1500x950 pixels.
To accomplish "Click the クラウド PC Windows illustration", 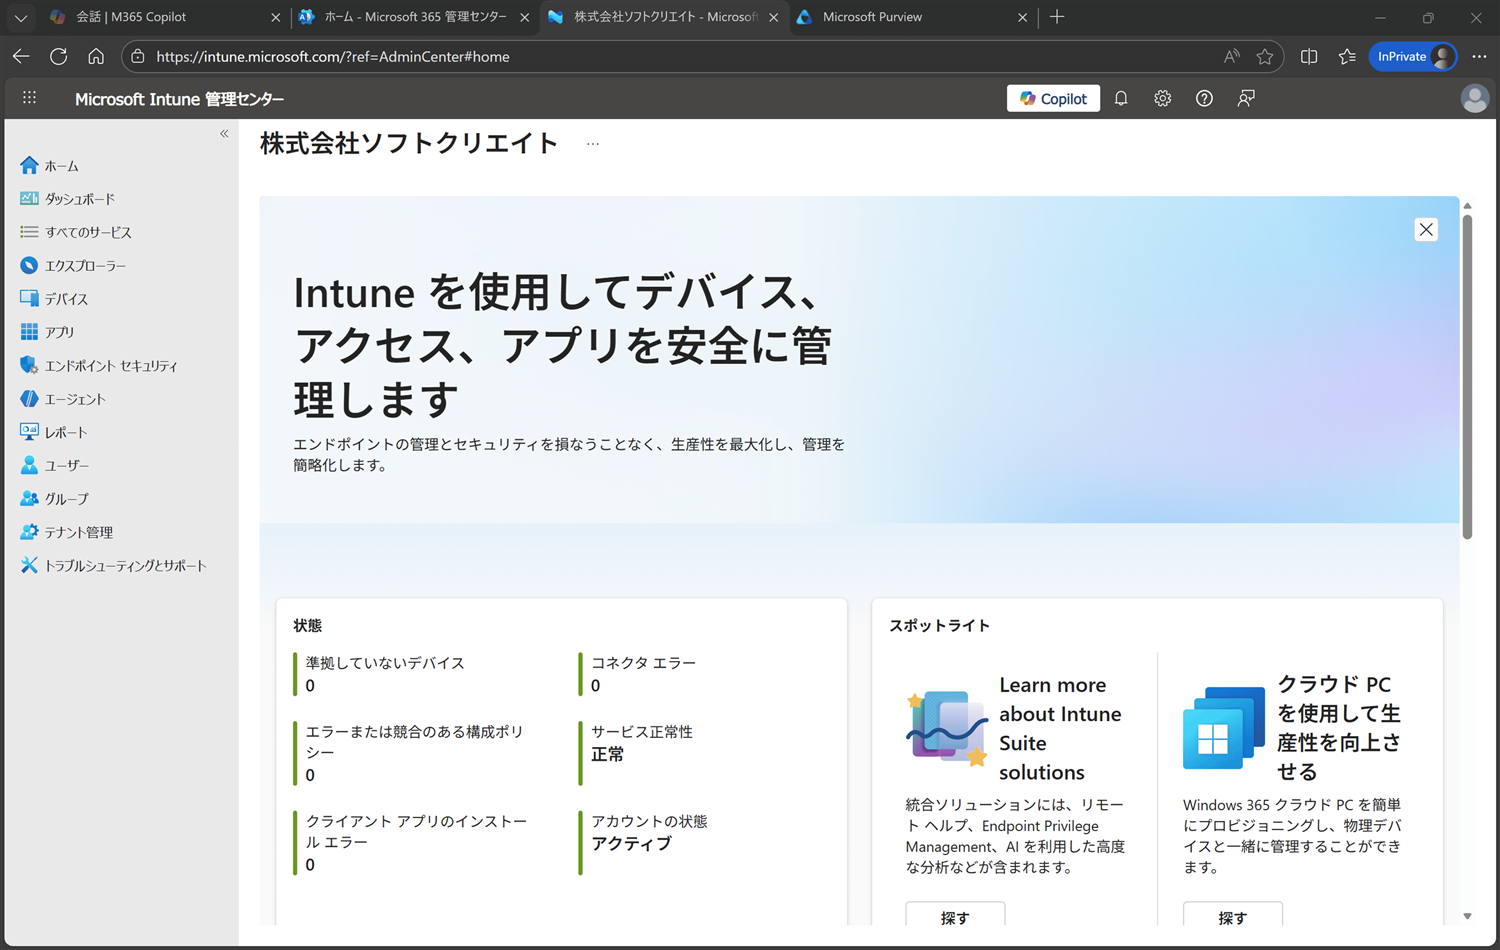I will (x=1224, y=728).
